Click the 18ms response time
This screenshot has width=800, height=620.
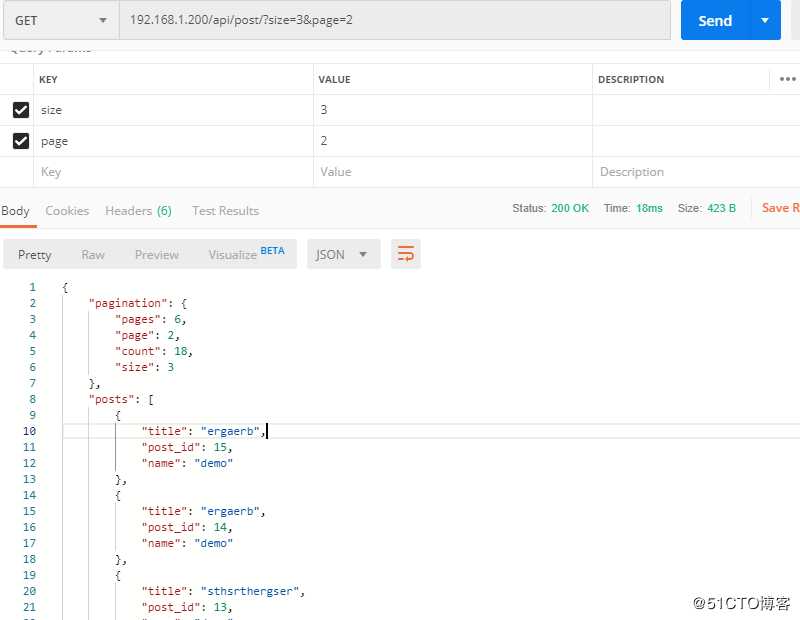(649, 208)
